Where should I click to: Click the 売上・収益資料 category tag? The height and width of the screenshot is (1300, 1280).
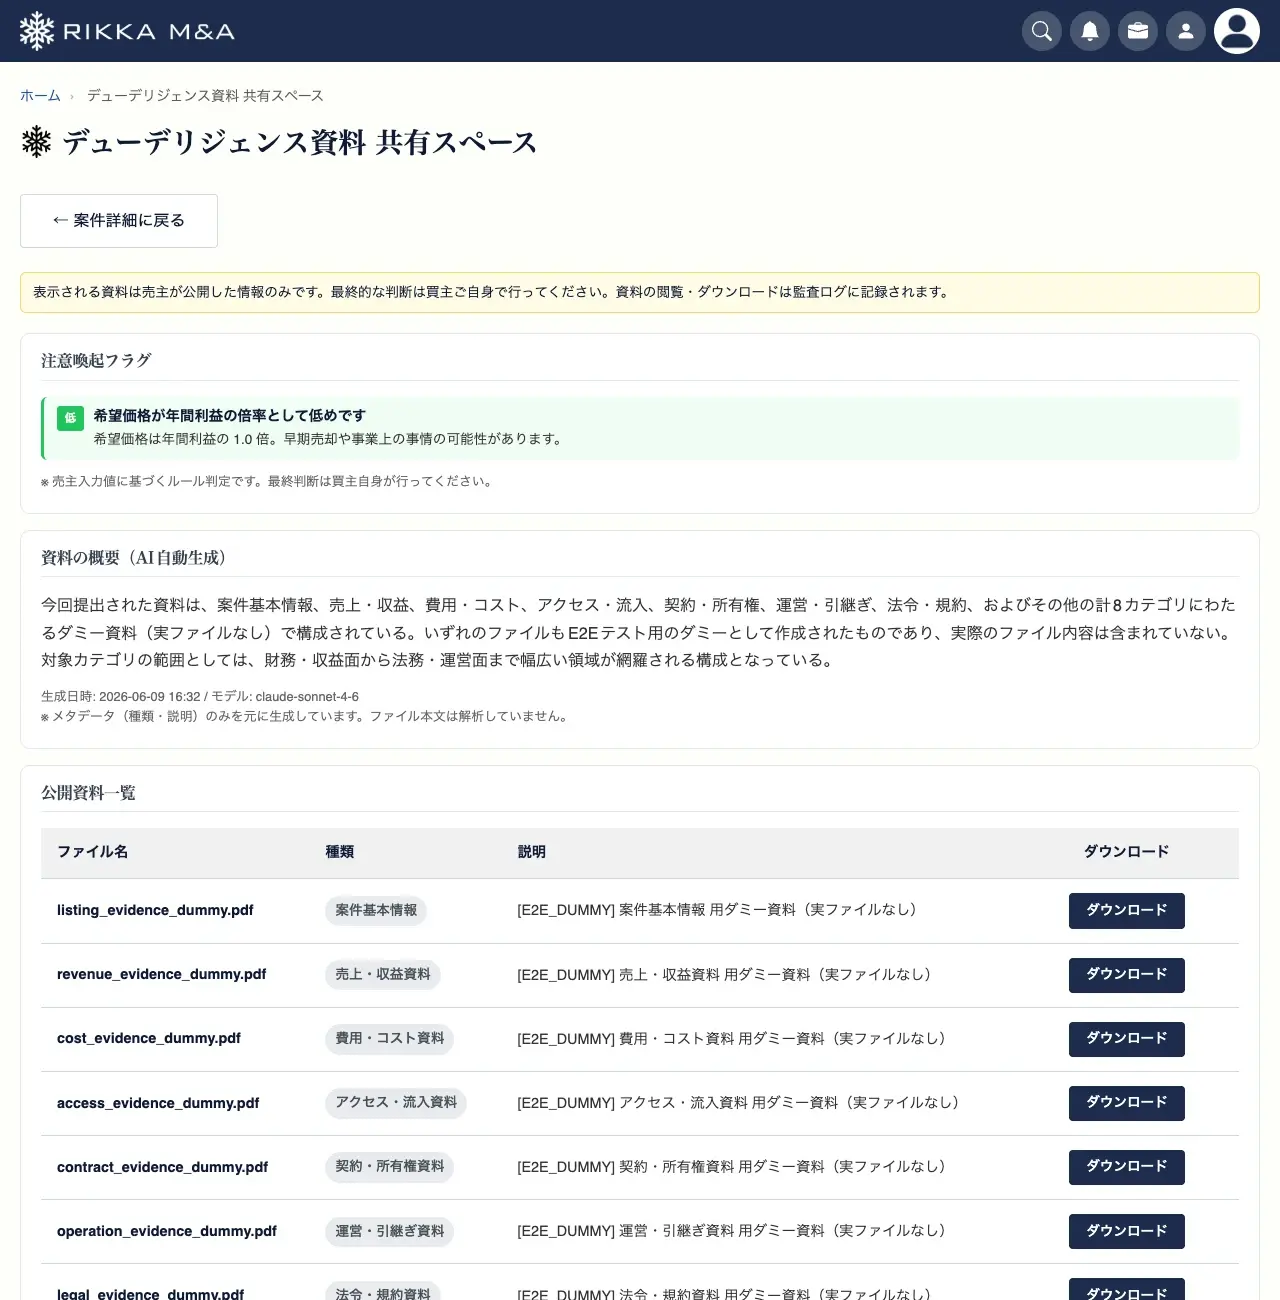pyautogui.click(x=383, y=974)
